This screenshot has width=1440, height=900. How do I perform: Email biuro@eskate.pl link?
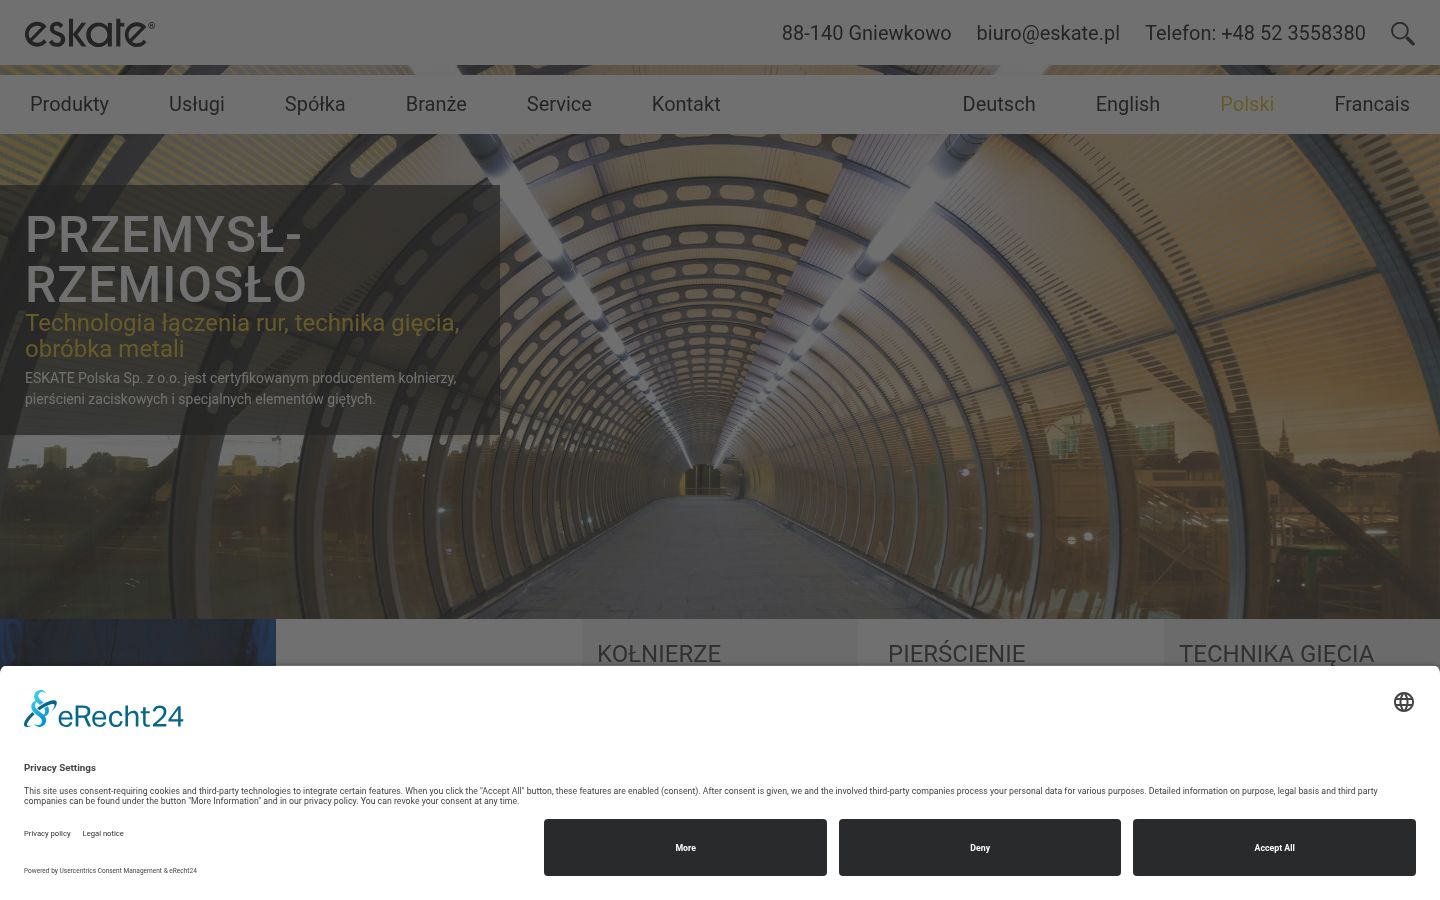pos(1048,33)
